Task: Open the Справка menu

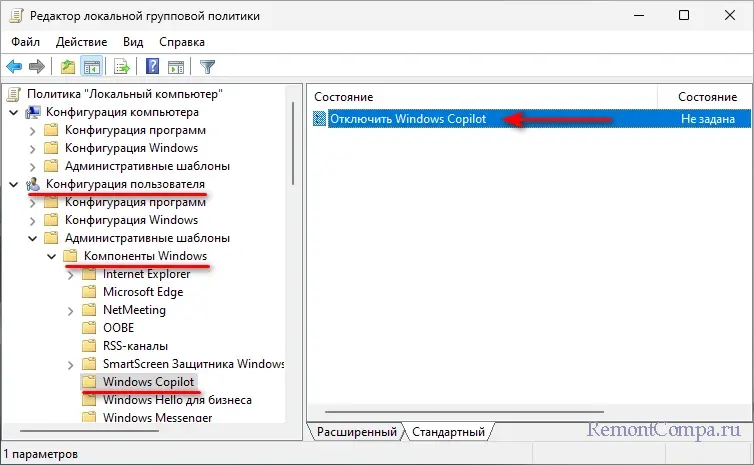Action: tap(182, 42)
